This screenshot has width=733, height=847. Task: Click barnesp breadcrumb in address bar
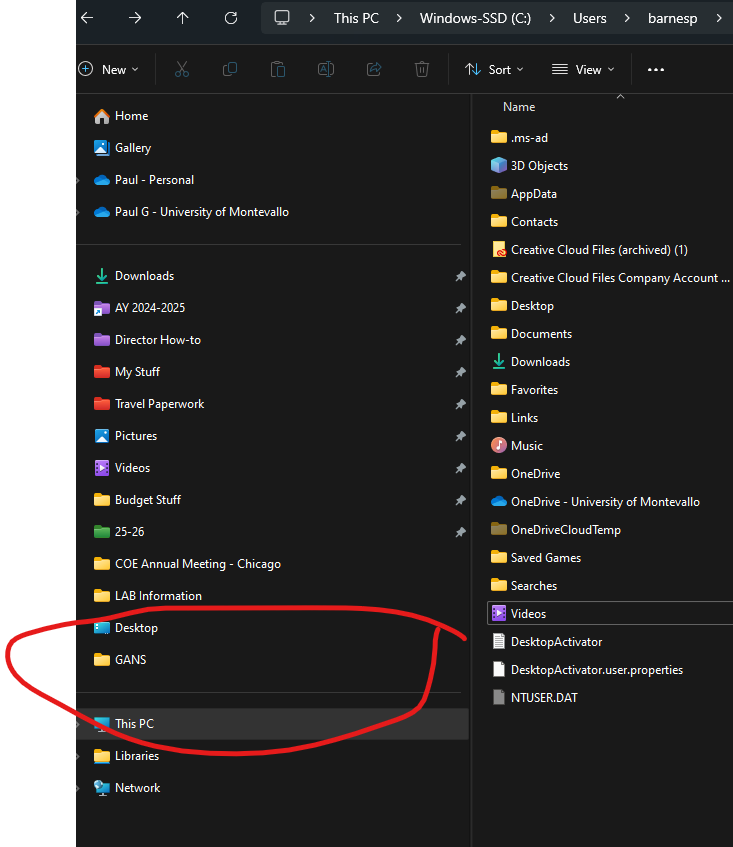click(673, 18)
